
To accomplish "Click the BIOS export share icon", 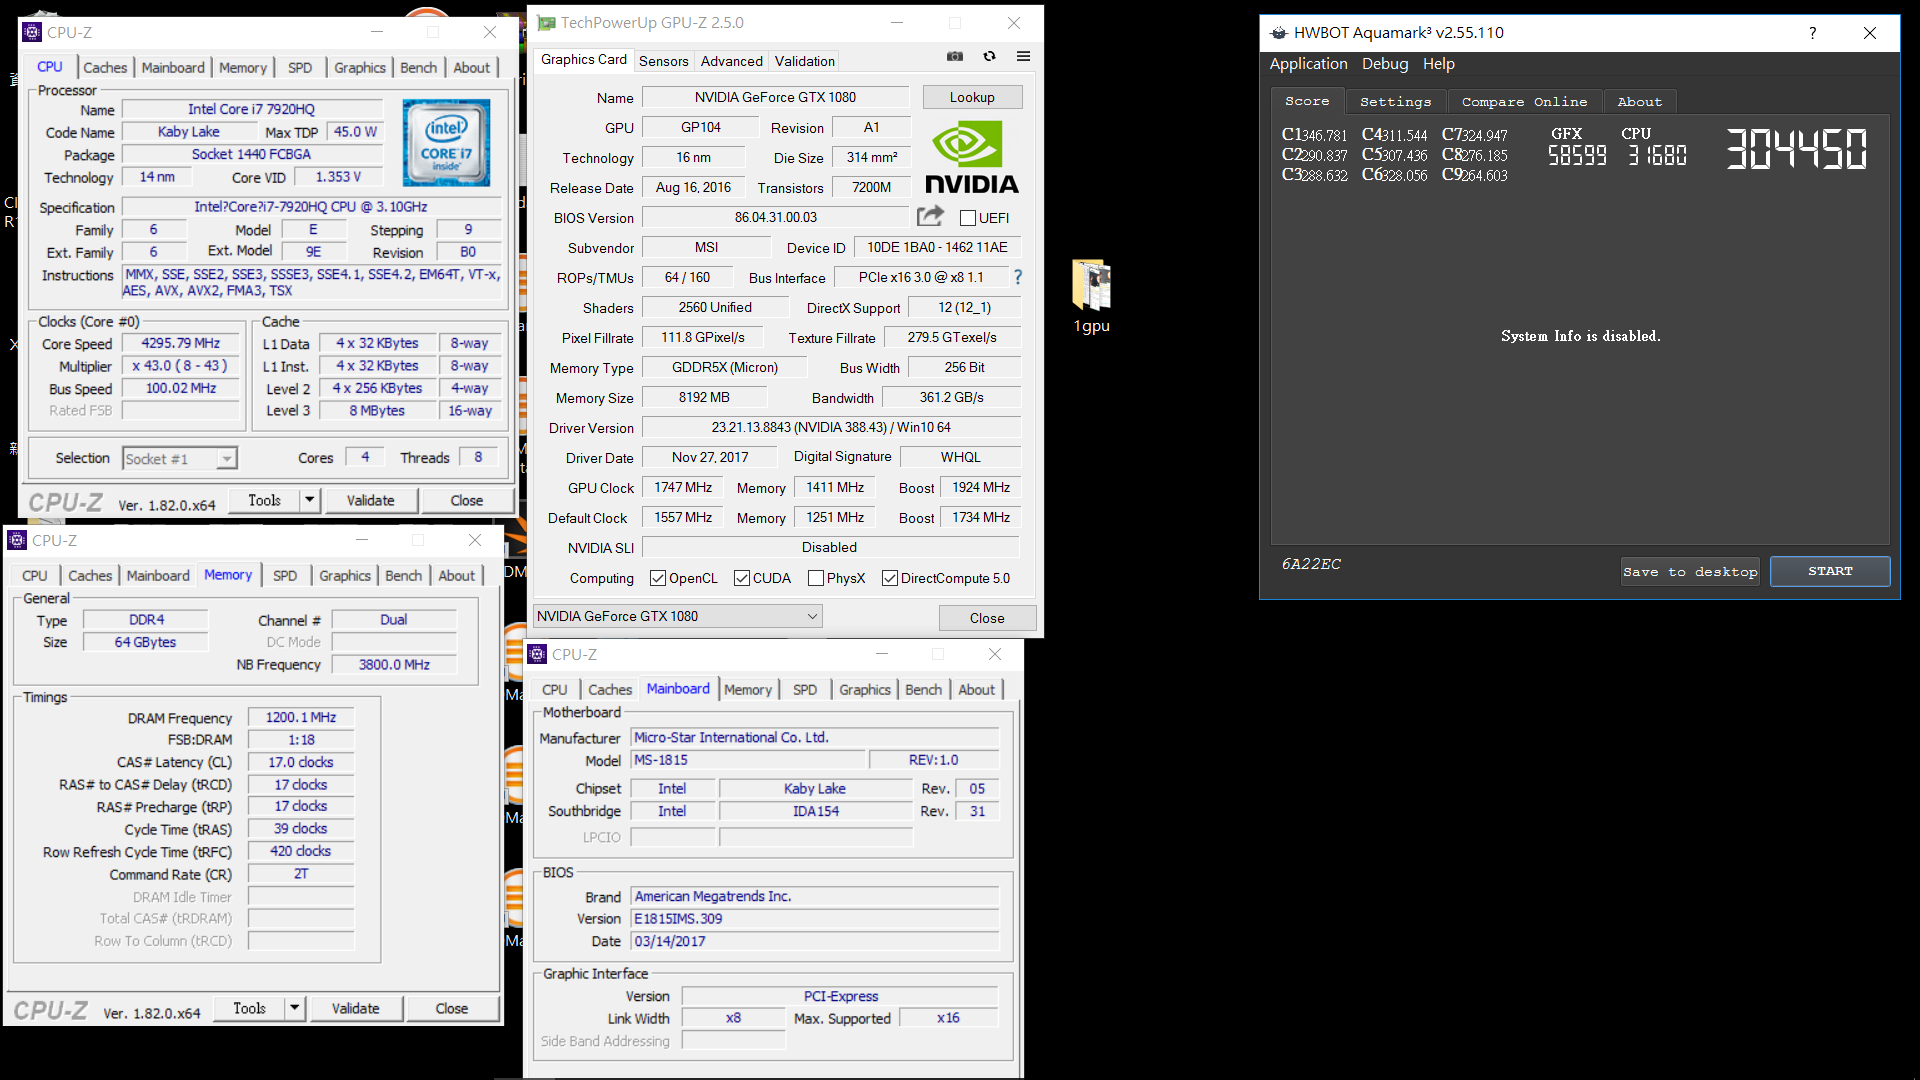I will tap(930, 216).
